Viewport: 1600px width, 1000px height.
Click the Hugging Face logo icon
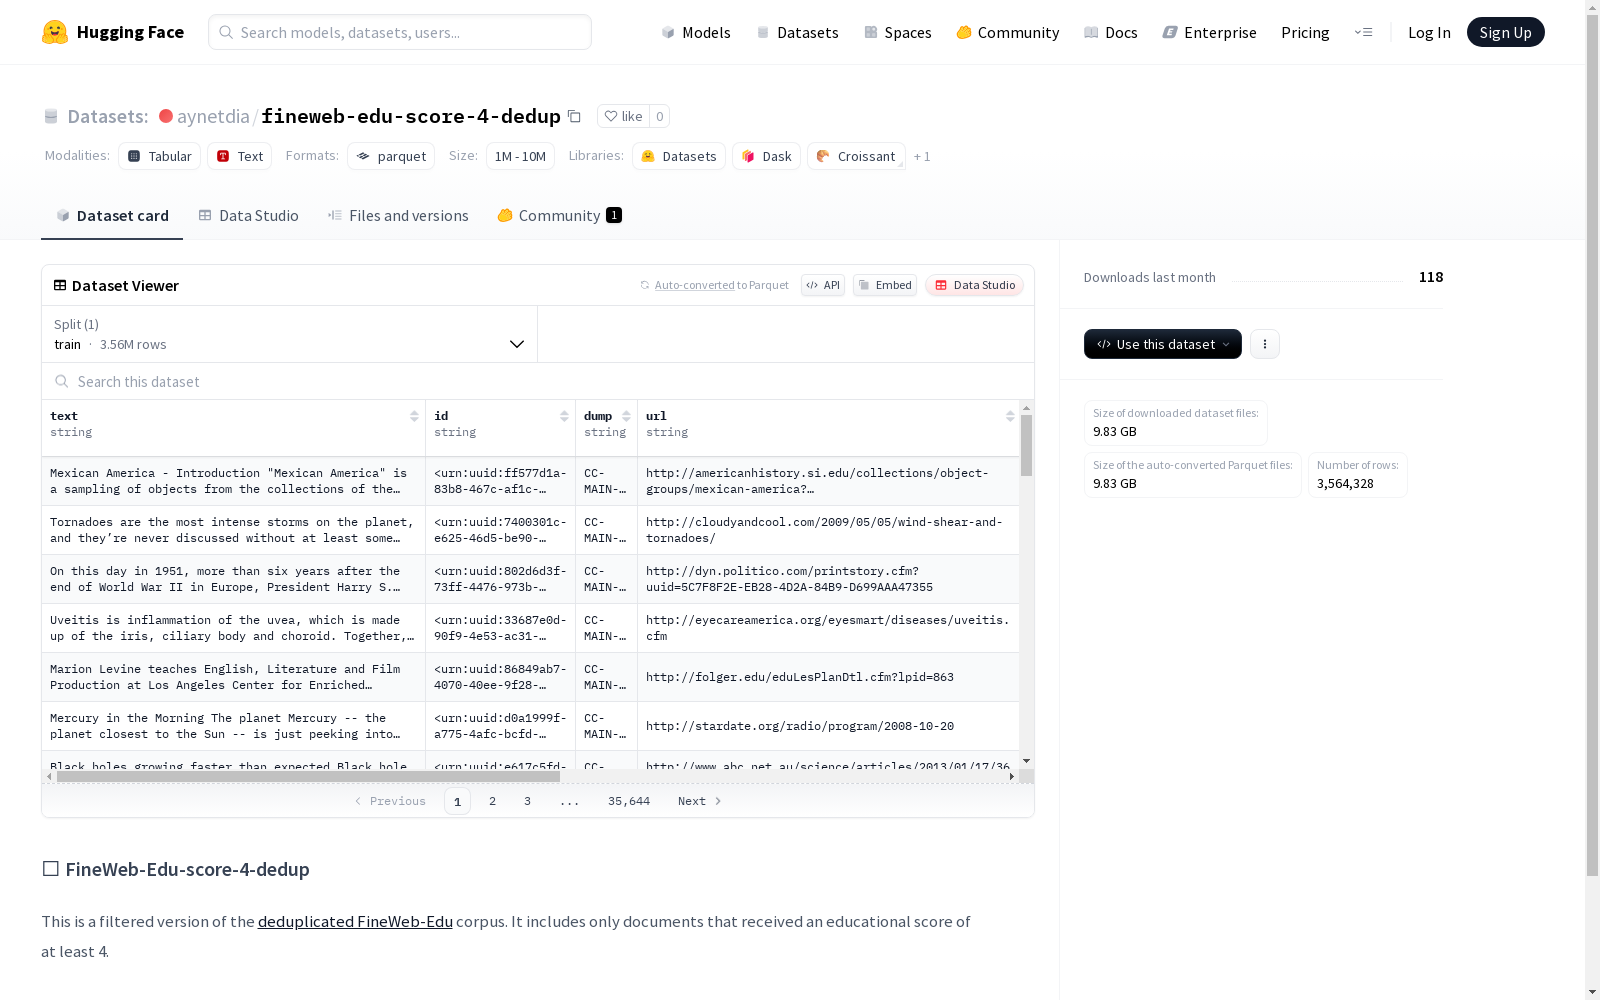coord(55,32)
